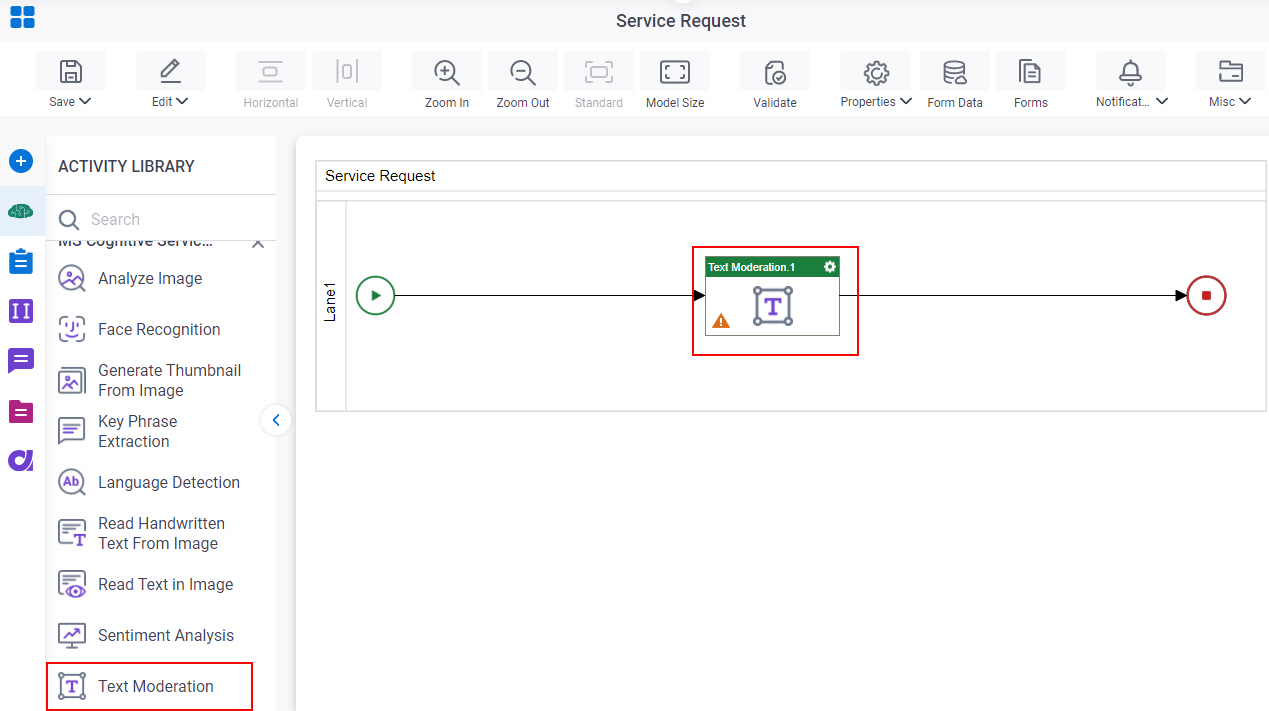Click the Zoom In magnifier icon
This screenshot has height=711, width=1269.
point(446,72)
